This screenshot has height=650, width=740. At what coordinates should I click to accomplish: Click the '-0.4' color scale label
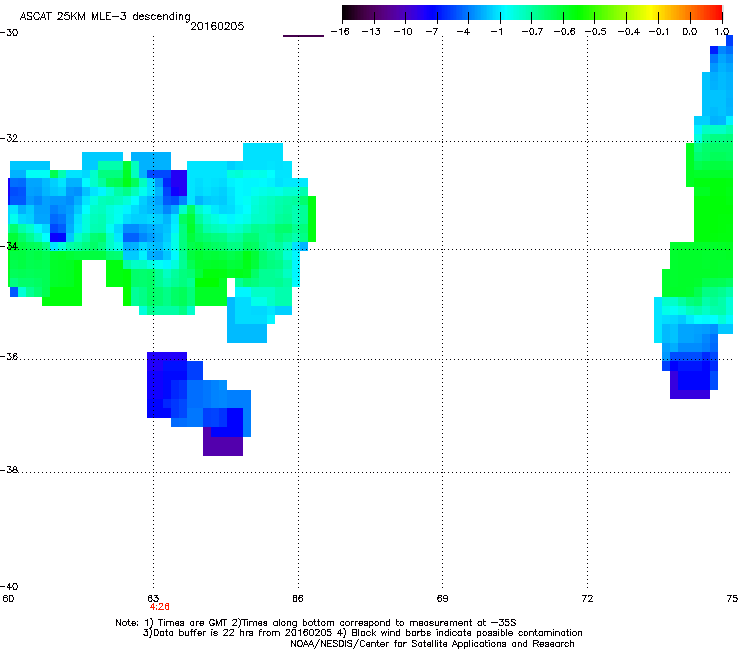click(629, 32)
